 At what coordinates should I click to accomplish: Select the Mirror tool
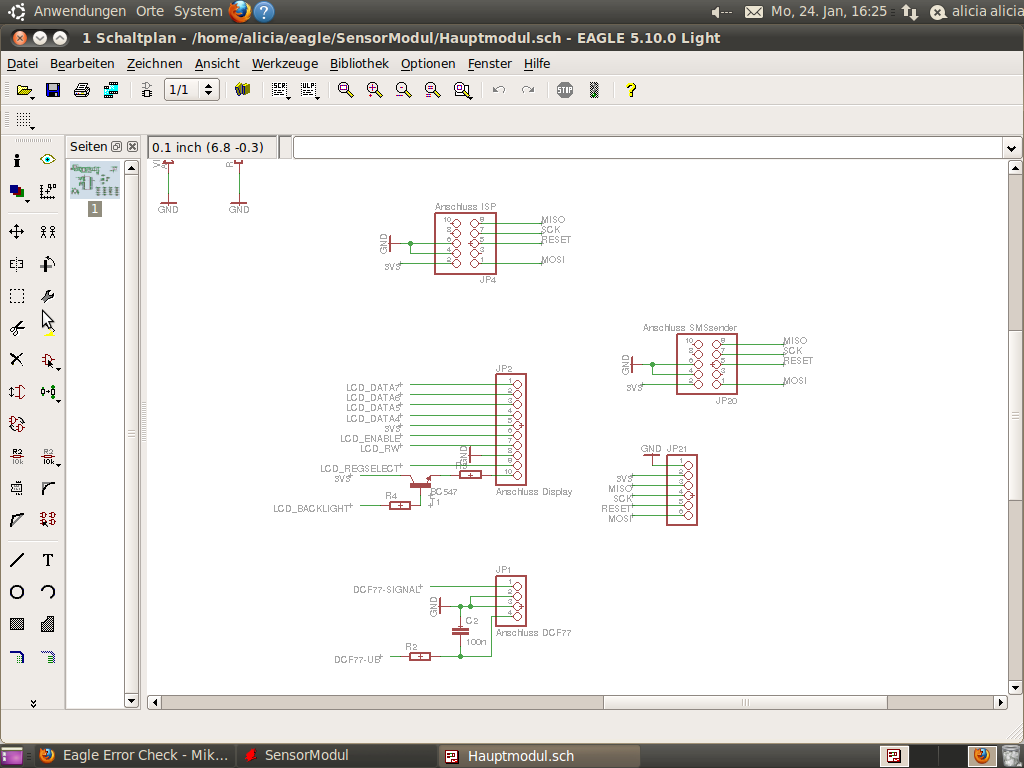17,264
